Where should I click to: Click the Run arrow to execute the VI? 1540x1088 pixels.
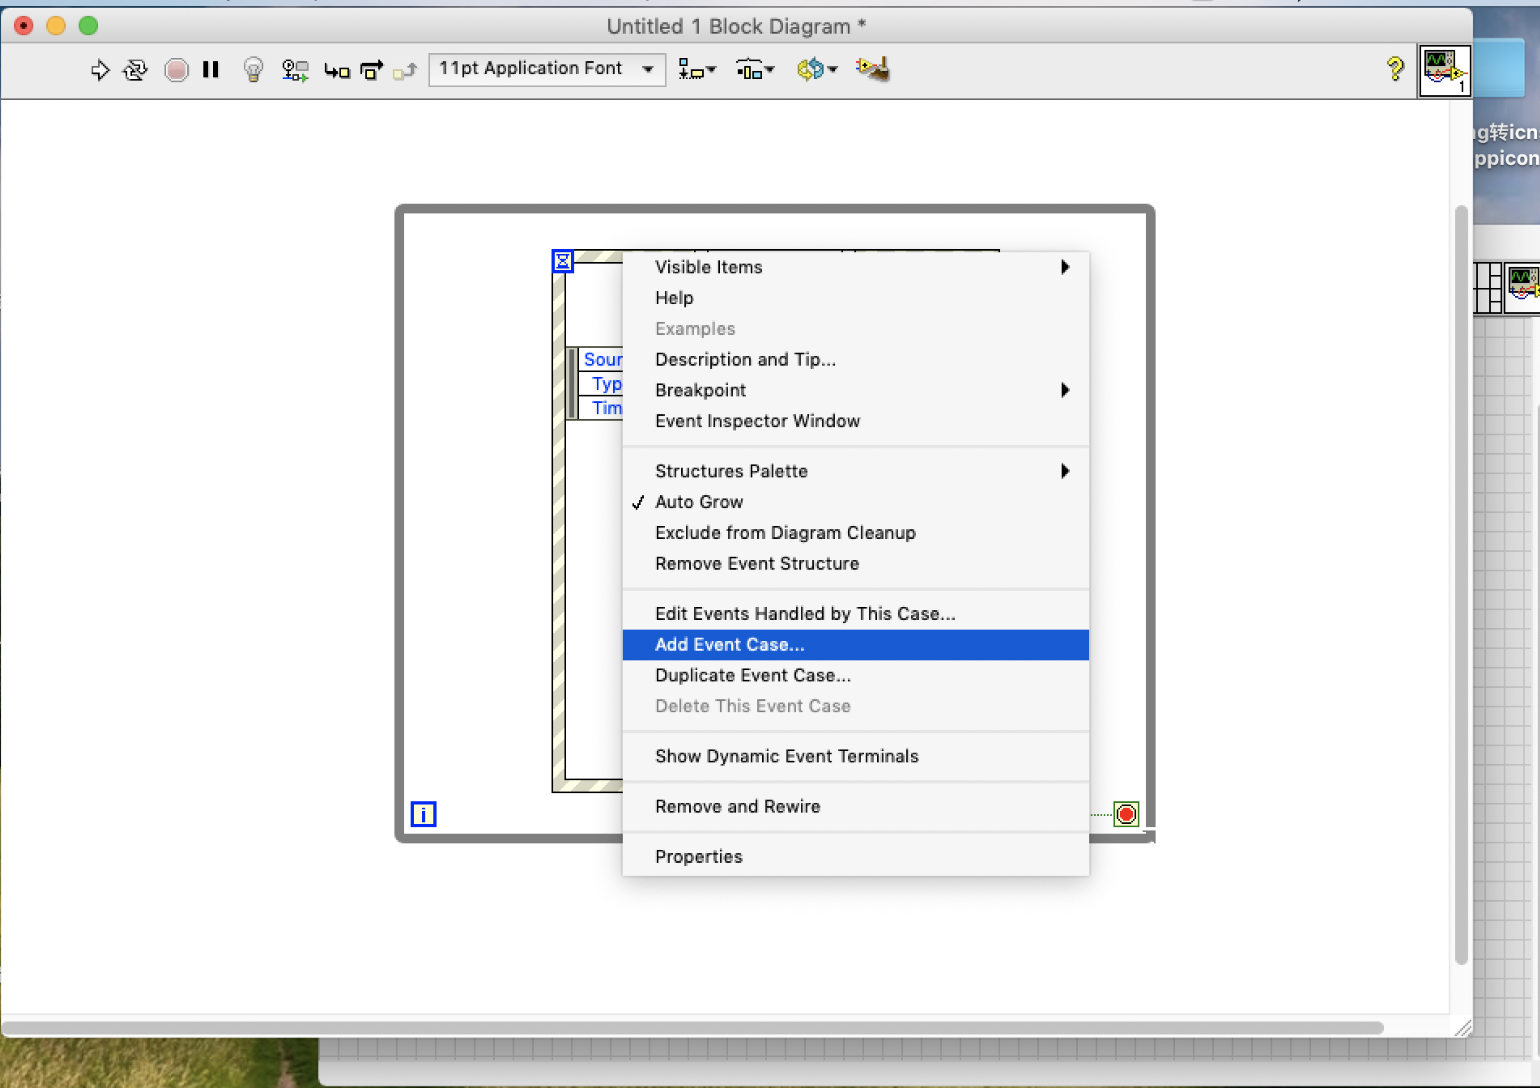99,70
